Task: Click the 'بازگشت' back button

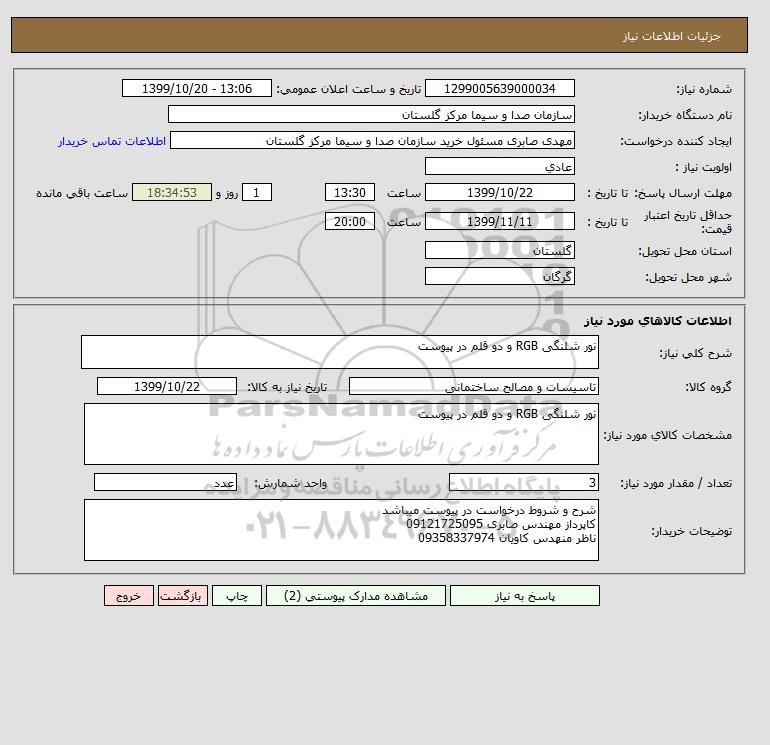Action: pyautogui.click(x=183, y=596)
